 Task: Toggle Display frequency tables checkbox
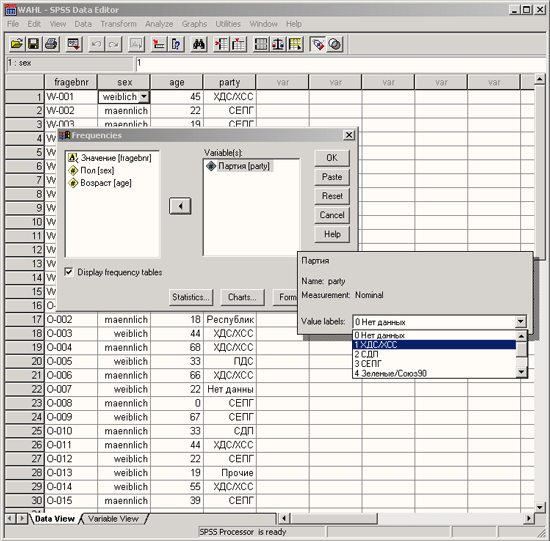(x=69, y=272)
